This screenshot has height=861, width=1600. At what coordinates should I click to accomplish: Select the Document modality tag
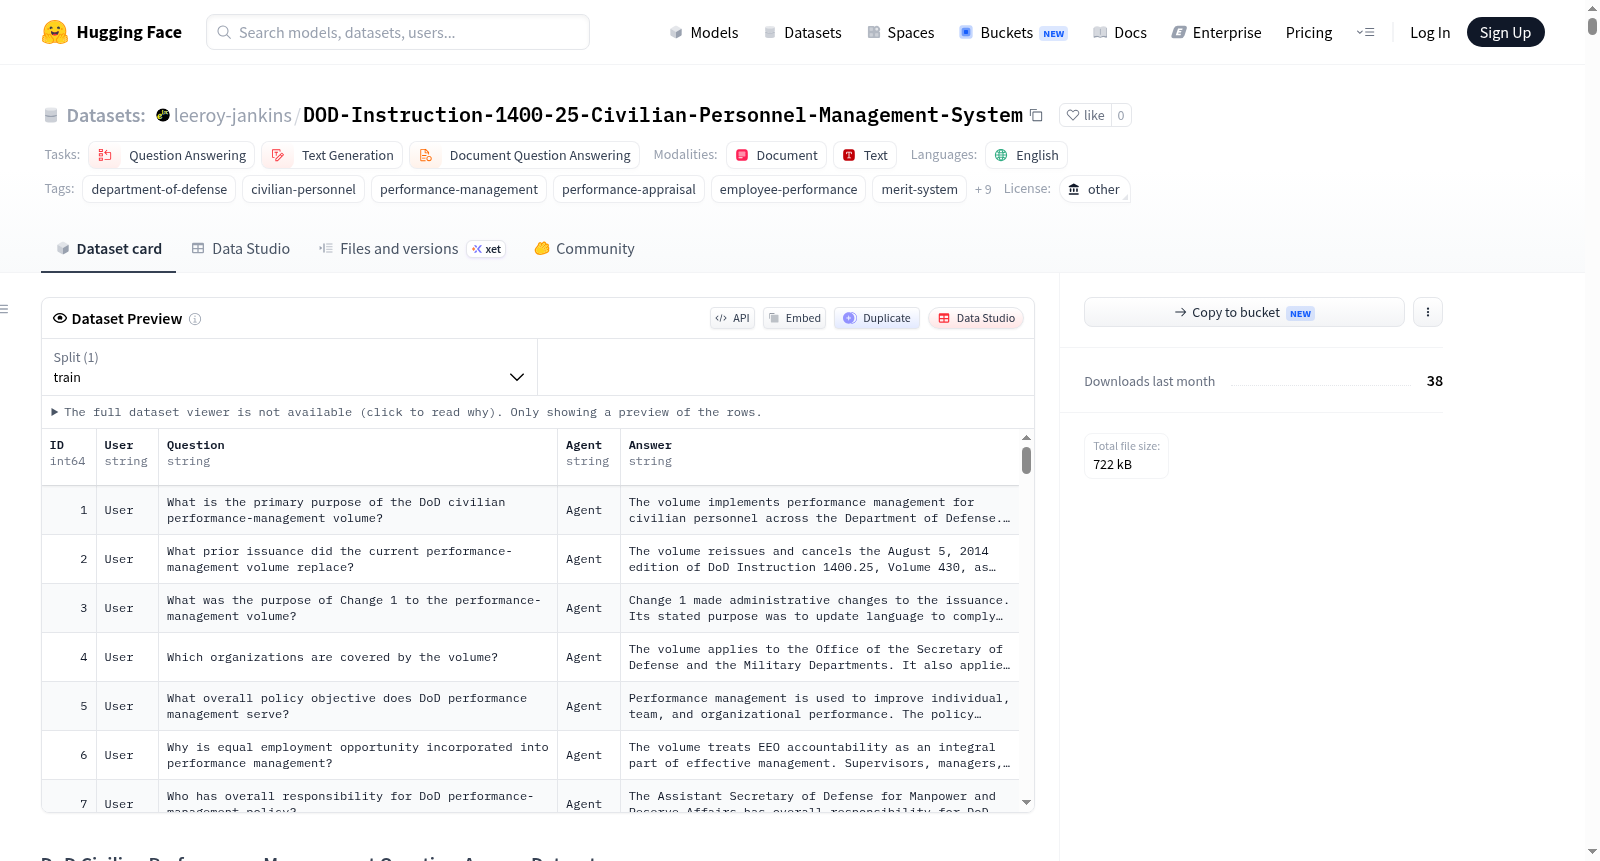[776, 155]
